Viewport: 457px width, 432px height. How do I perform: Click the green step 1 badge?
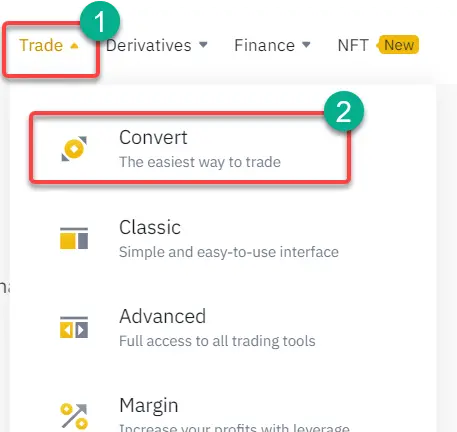click(100, 22)
